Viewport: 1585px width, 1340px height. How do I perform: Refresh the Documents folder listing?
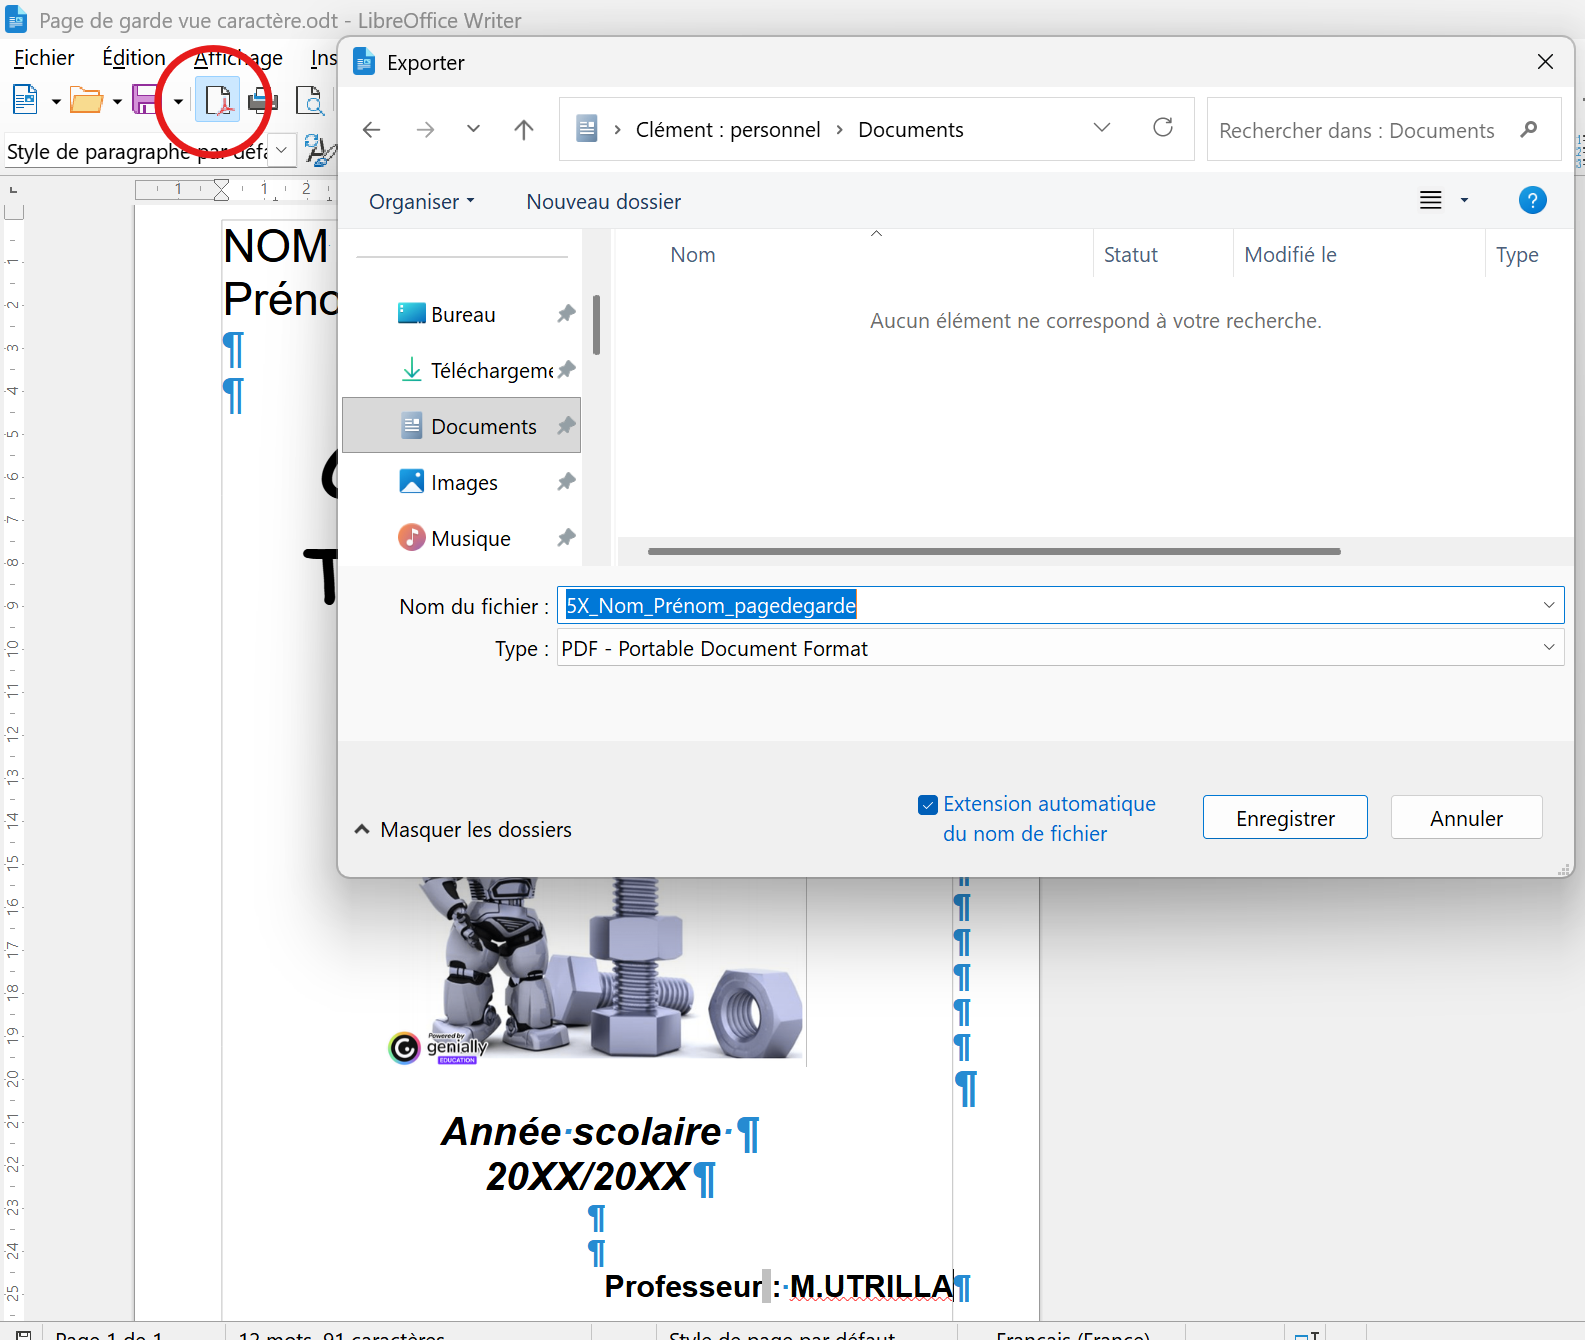1163,128
